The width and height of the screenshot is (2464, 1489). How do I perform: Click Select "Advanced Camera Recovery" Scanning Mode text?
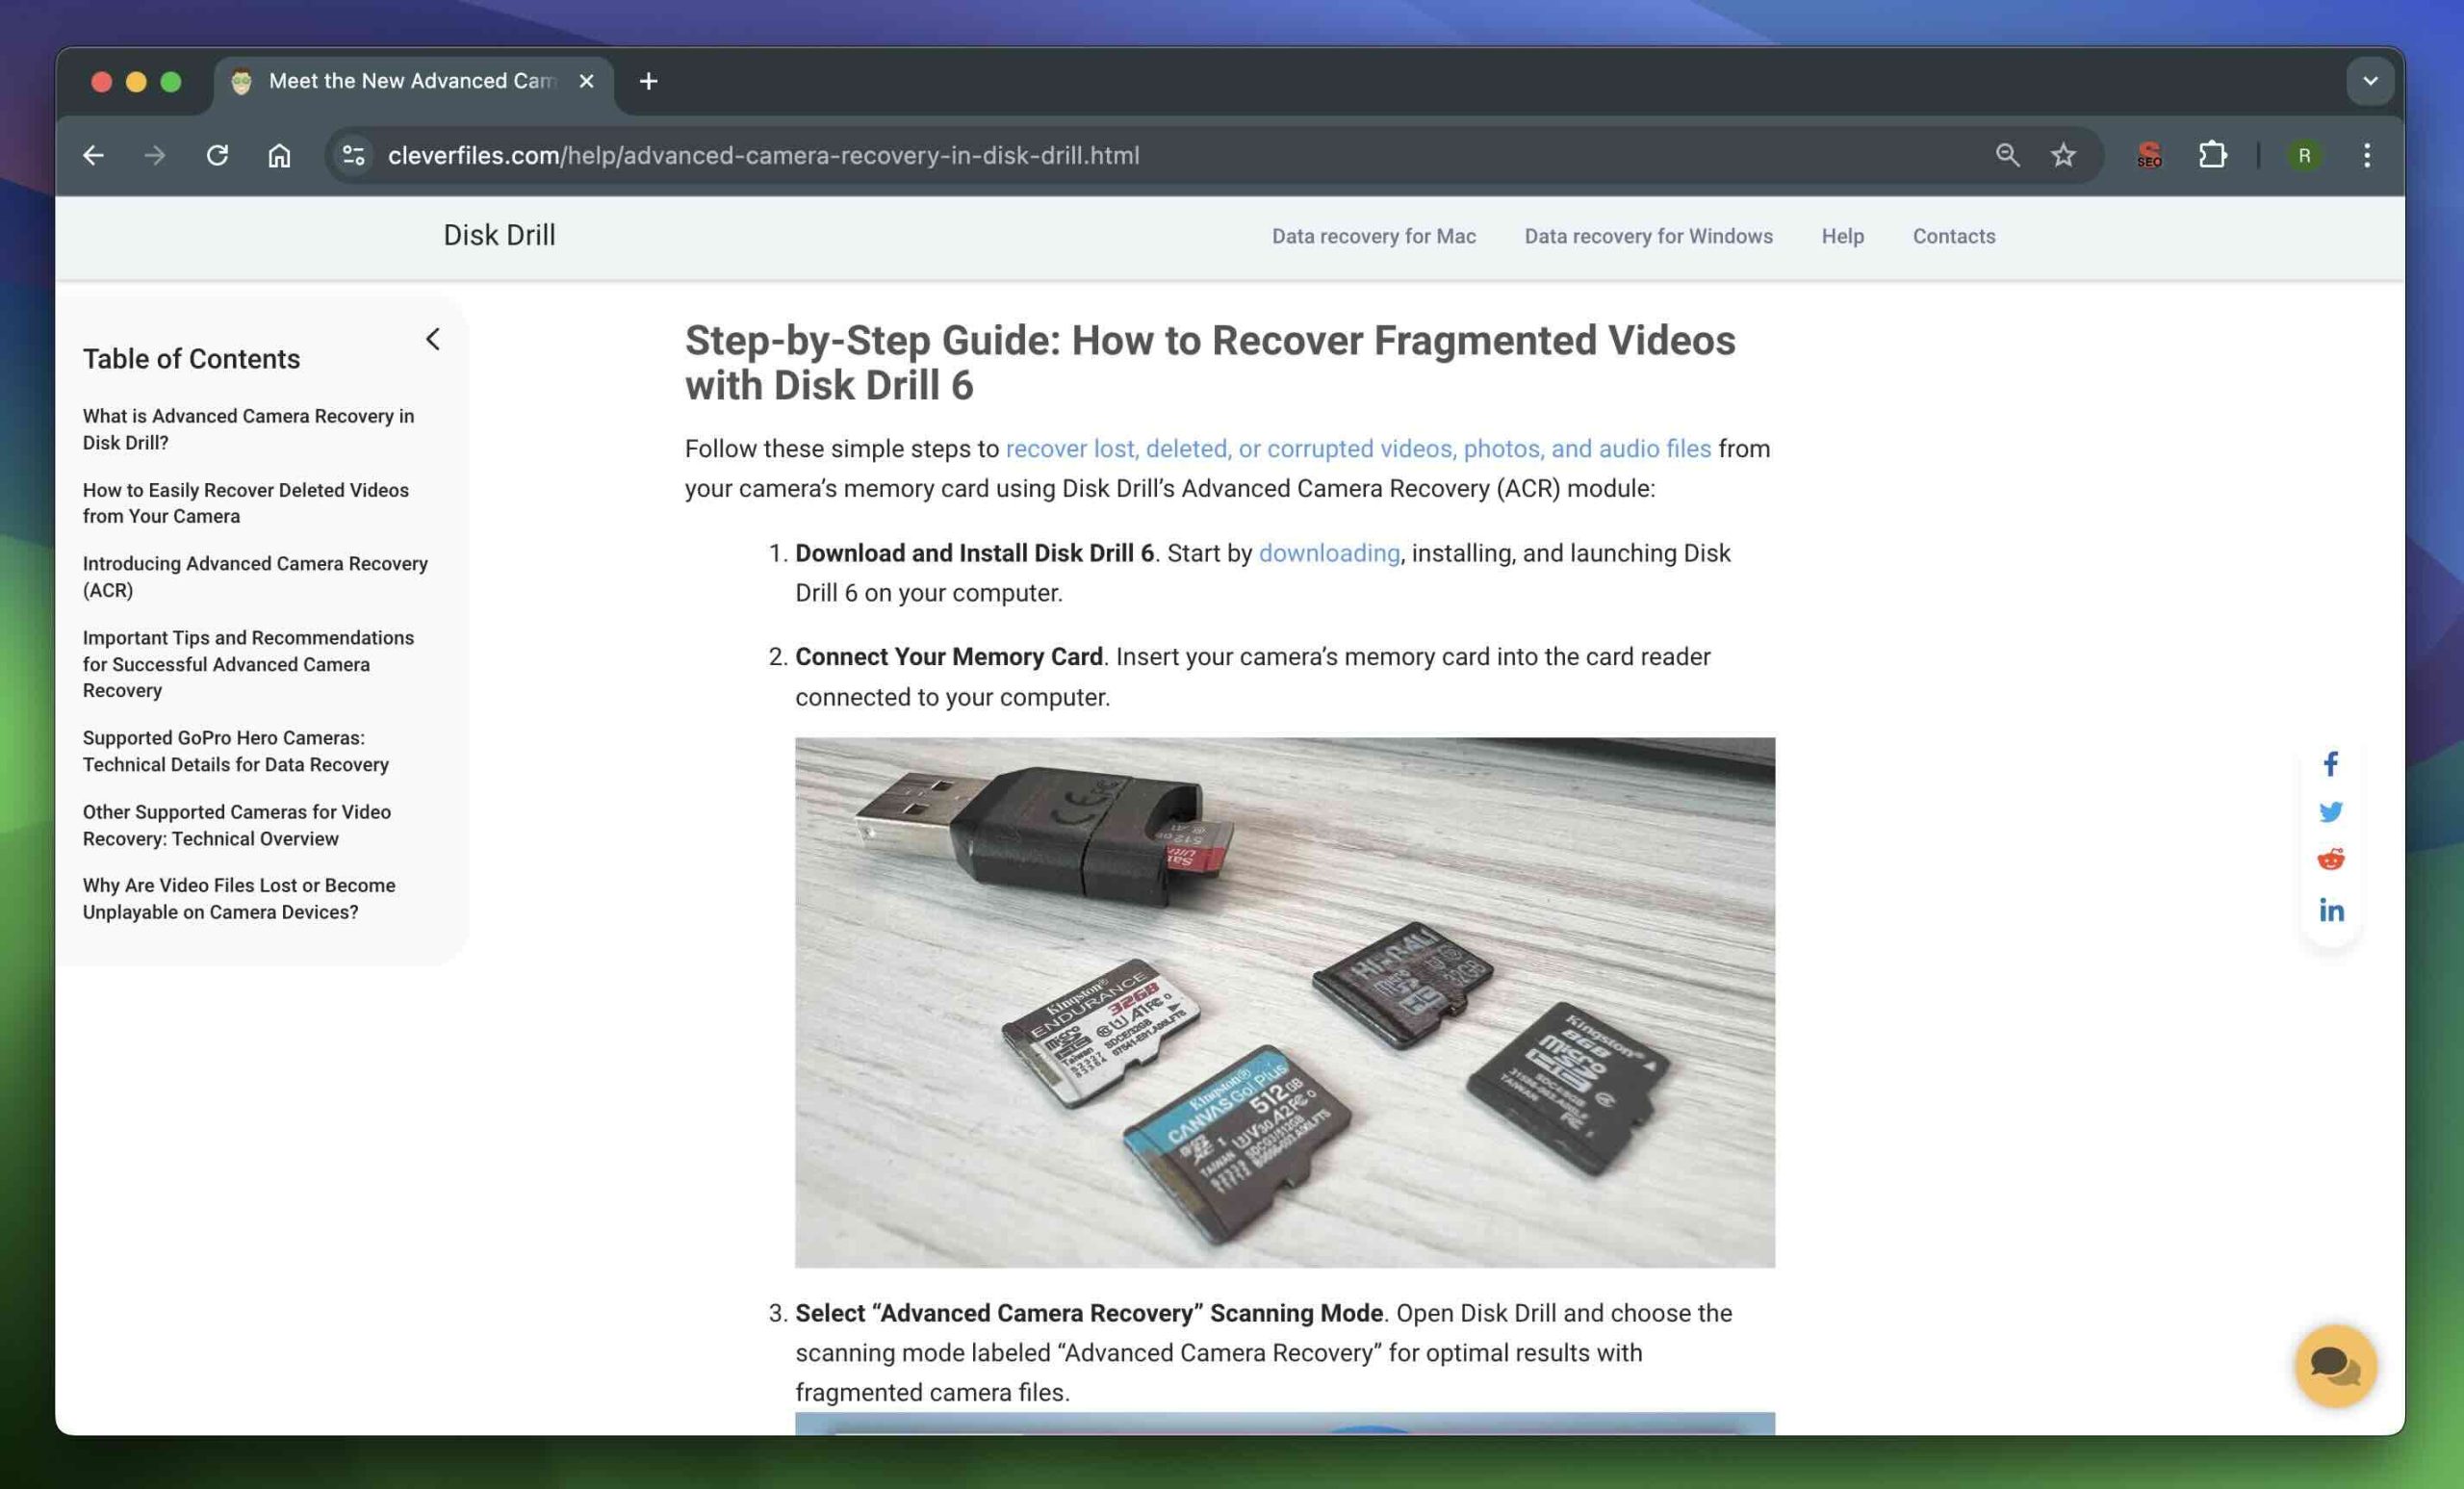(1089, 1313)
